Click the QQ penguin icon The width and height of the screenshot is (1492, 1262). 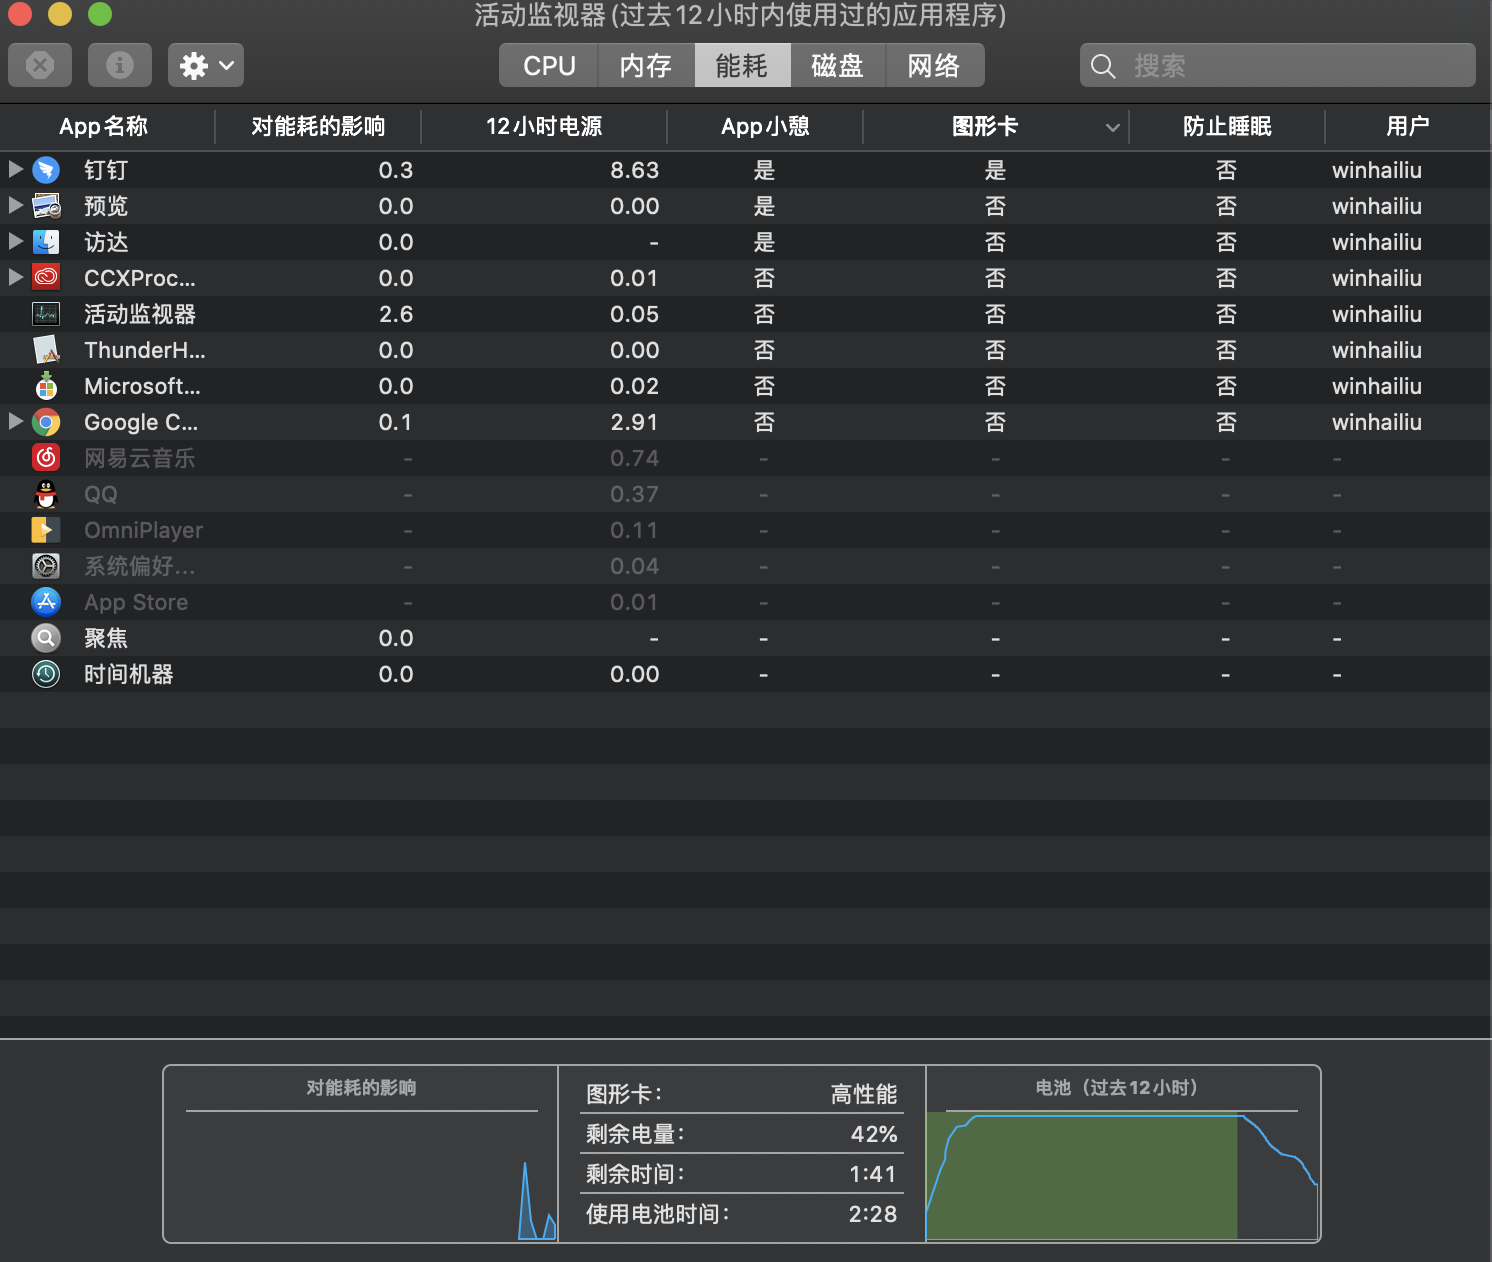[46, 494]
